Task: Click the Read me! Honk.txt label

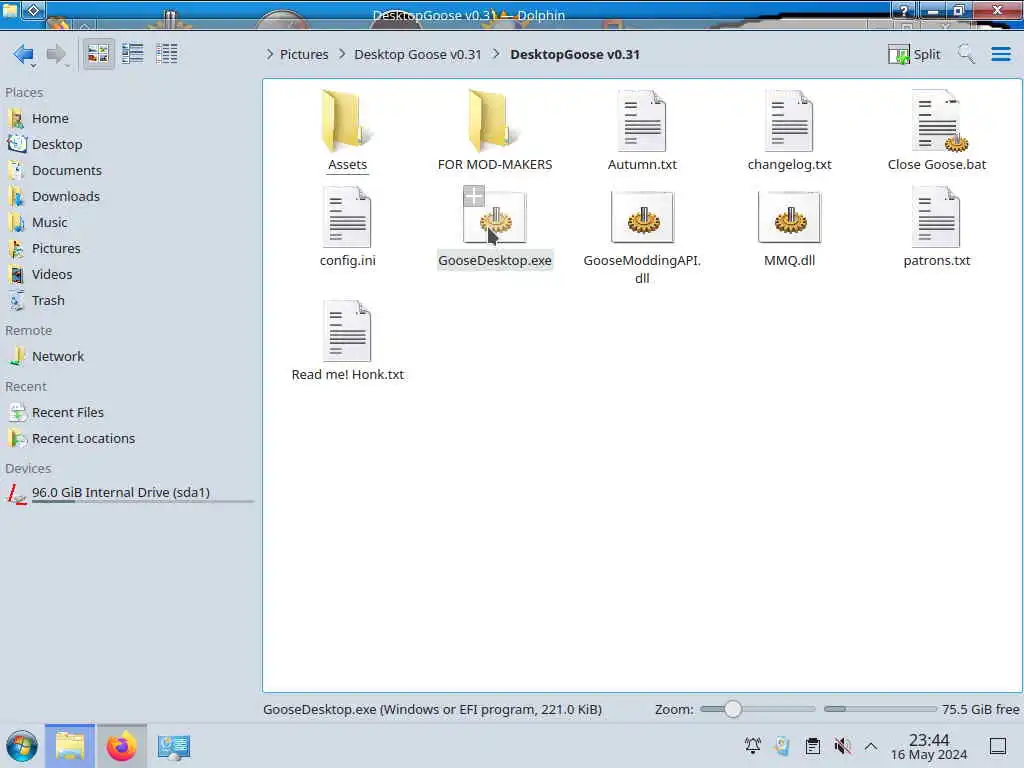Action: (x=347, y=375)
